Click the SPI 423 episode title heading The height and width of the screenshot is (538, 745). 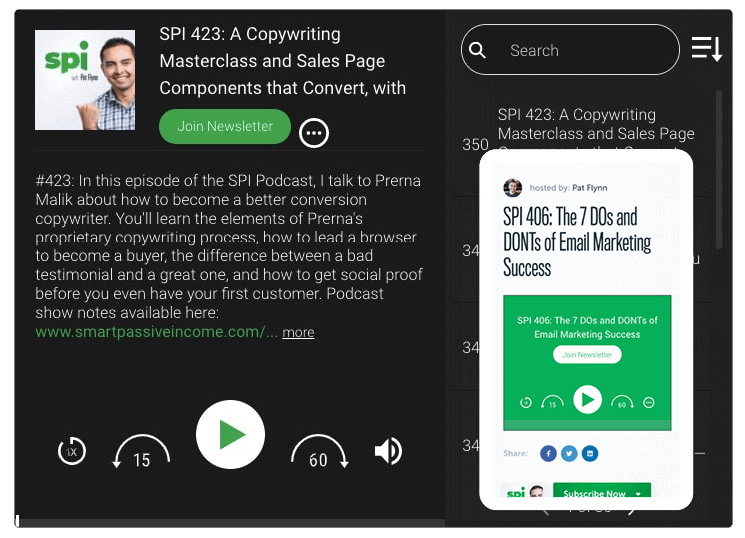(283, 61)
